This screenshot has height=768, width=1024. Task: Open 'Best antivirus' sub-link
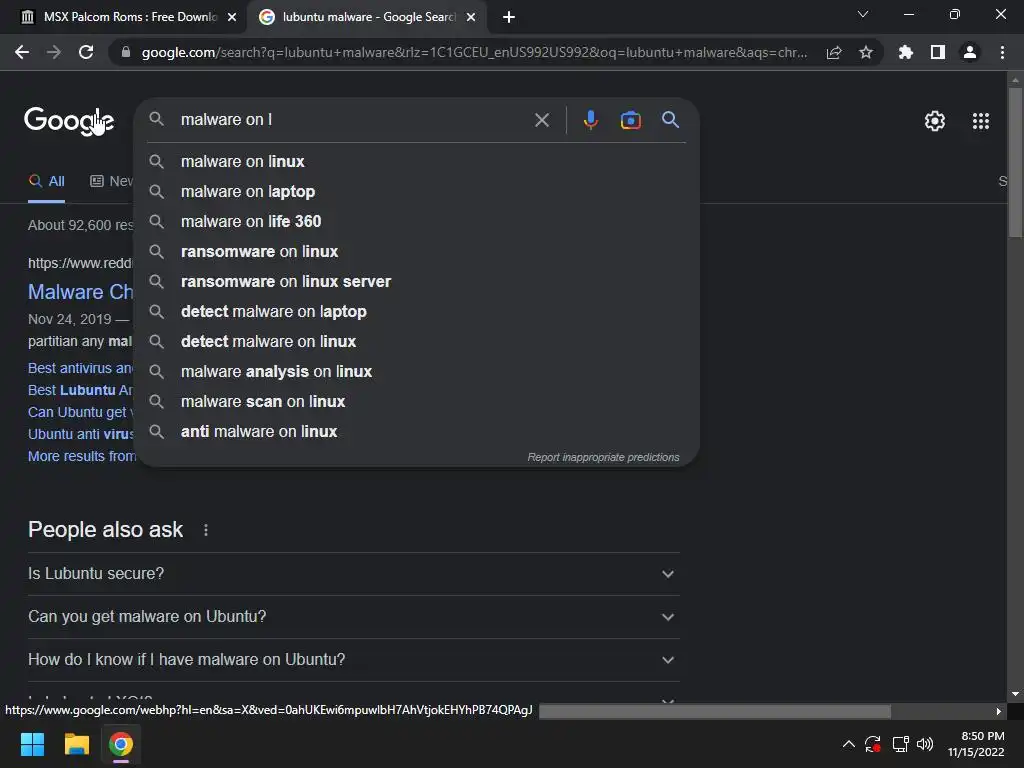pyautogui.click(x=80, y=368)
